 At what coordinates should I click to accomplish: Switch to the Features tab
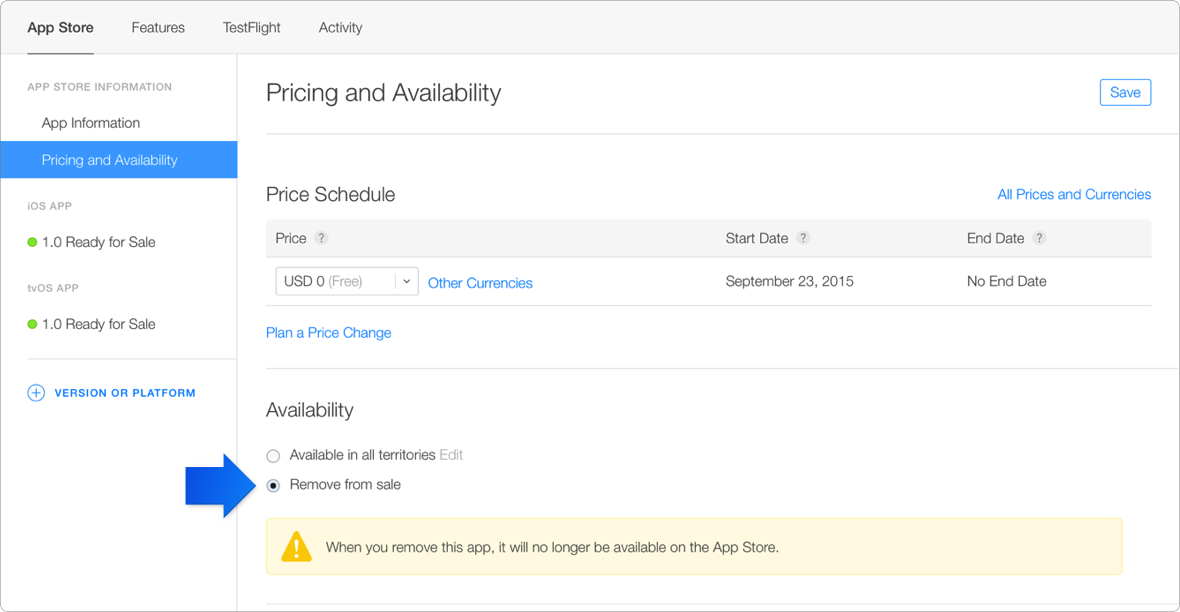tap(158, 27)
